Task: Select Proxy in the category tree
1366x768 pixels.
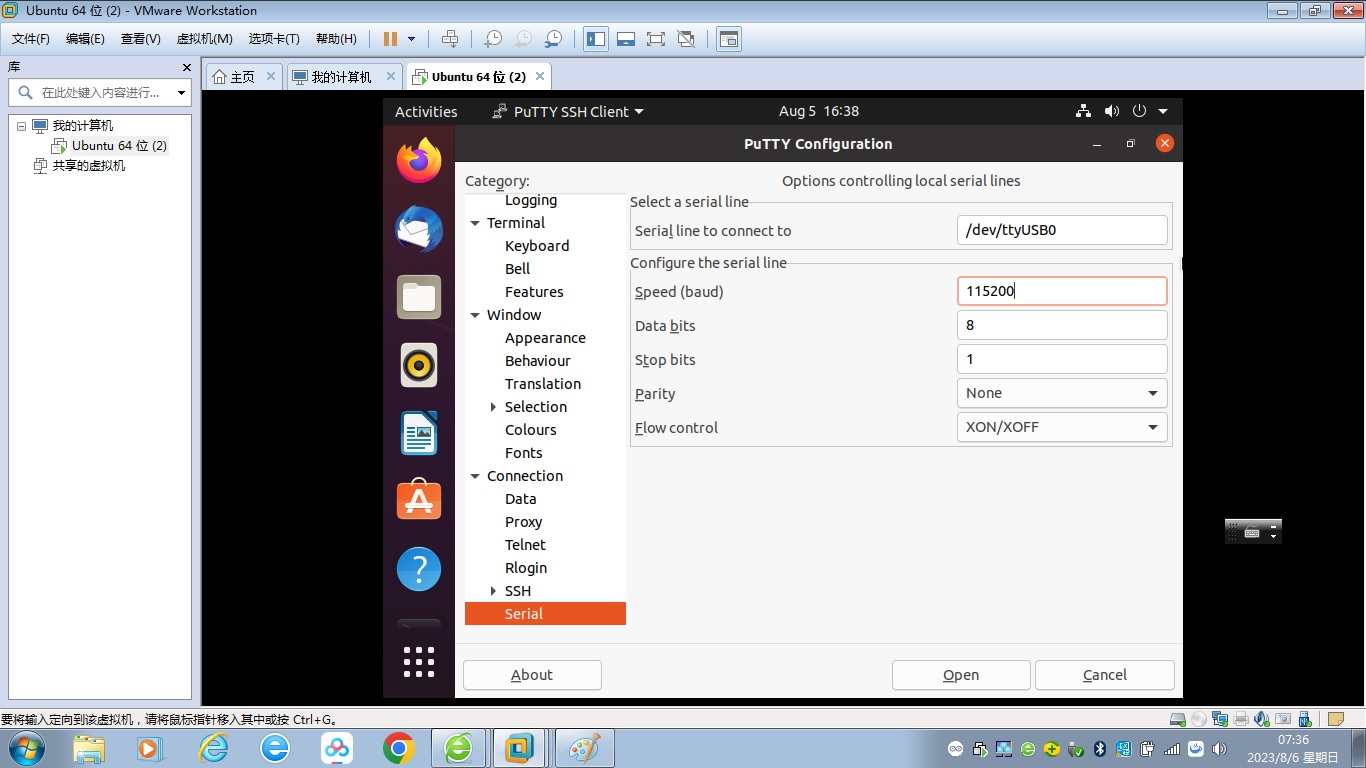Action: 524,522
